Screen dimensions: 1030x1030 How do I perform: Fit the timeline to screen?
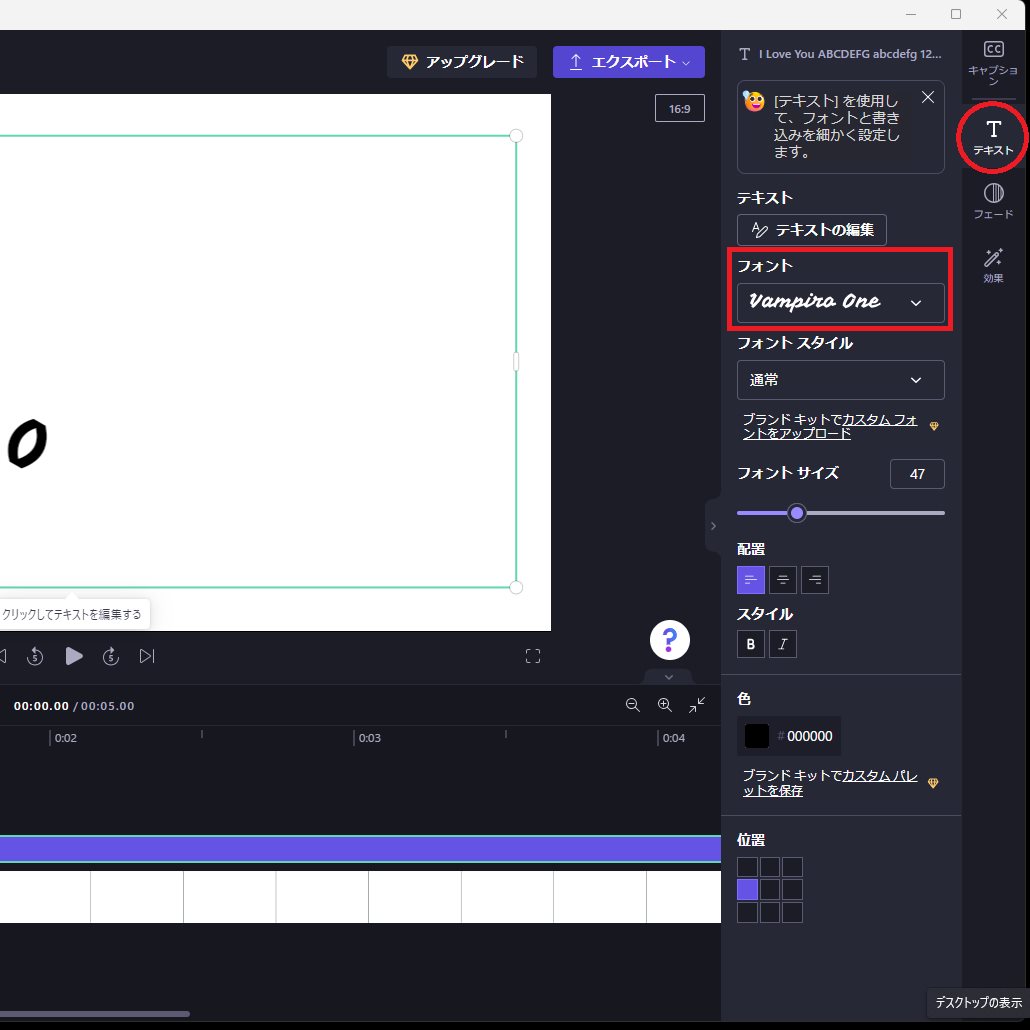[x=697, y=705]
